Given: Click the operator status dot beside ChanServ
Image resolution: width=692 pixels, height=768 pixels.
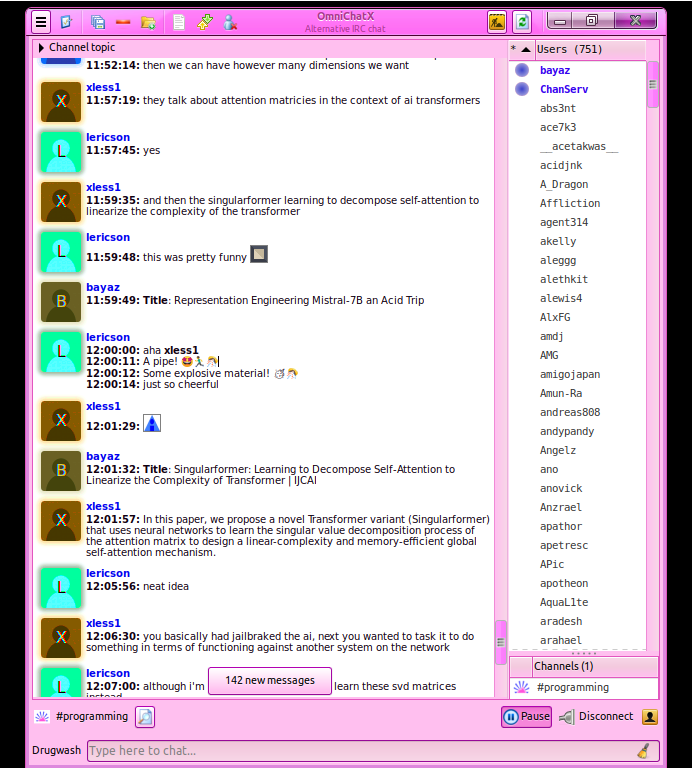Looking at the screenshot, I should (x=522, y=90).
